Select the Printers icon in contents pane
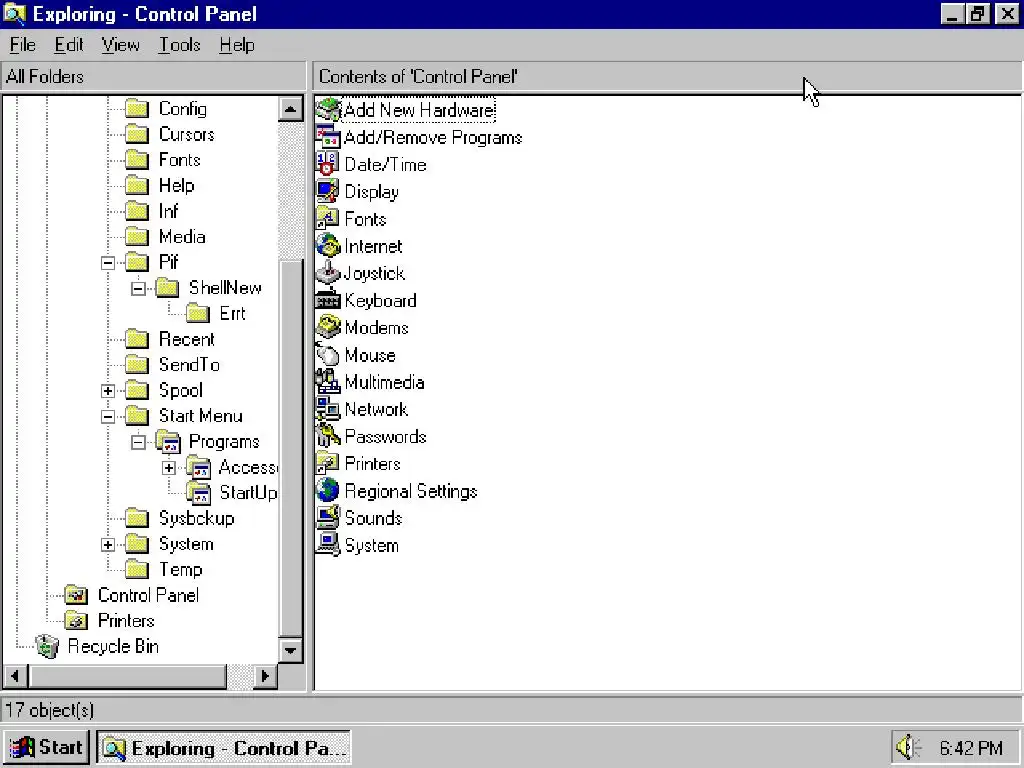1024x768 pixels. click(328, 464)
